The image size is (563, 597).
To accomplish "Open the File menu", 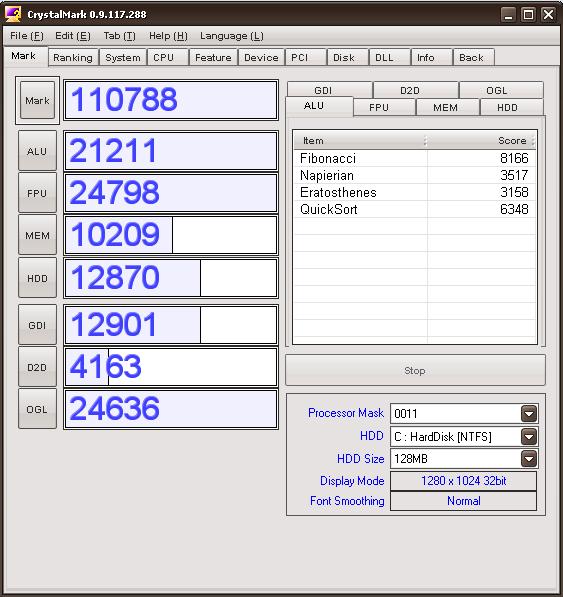I will tap(27, 36).
